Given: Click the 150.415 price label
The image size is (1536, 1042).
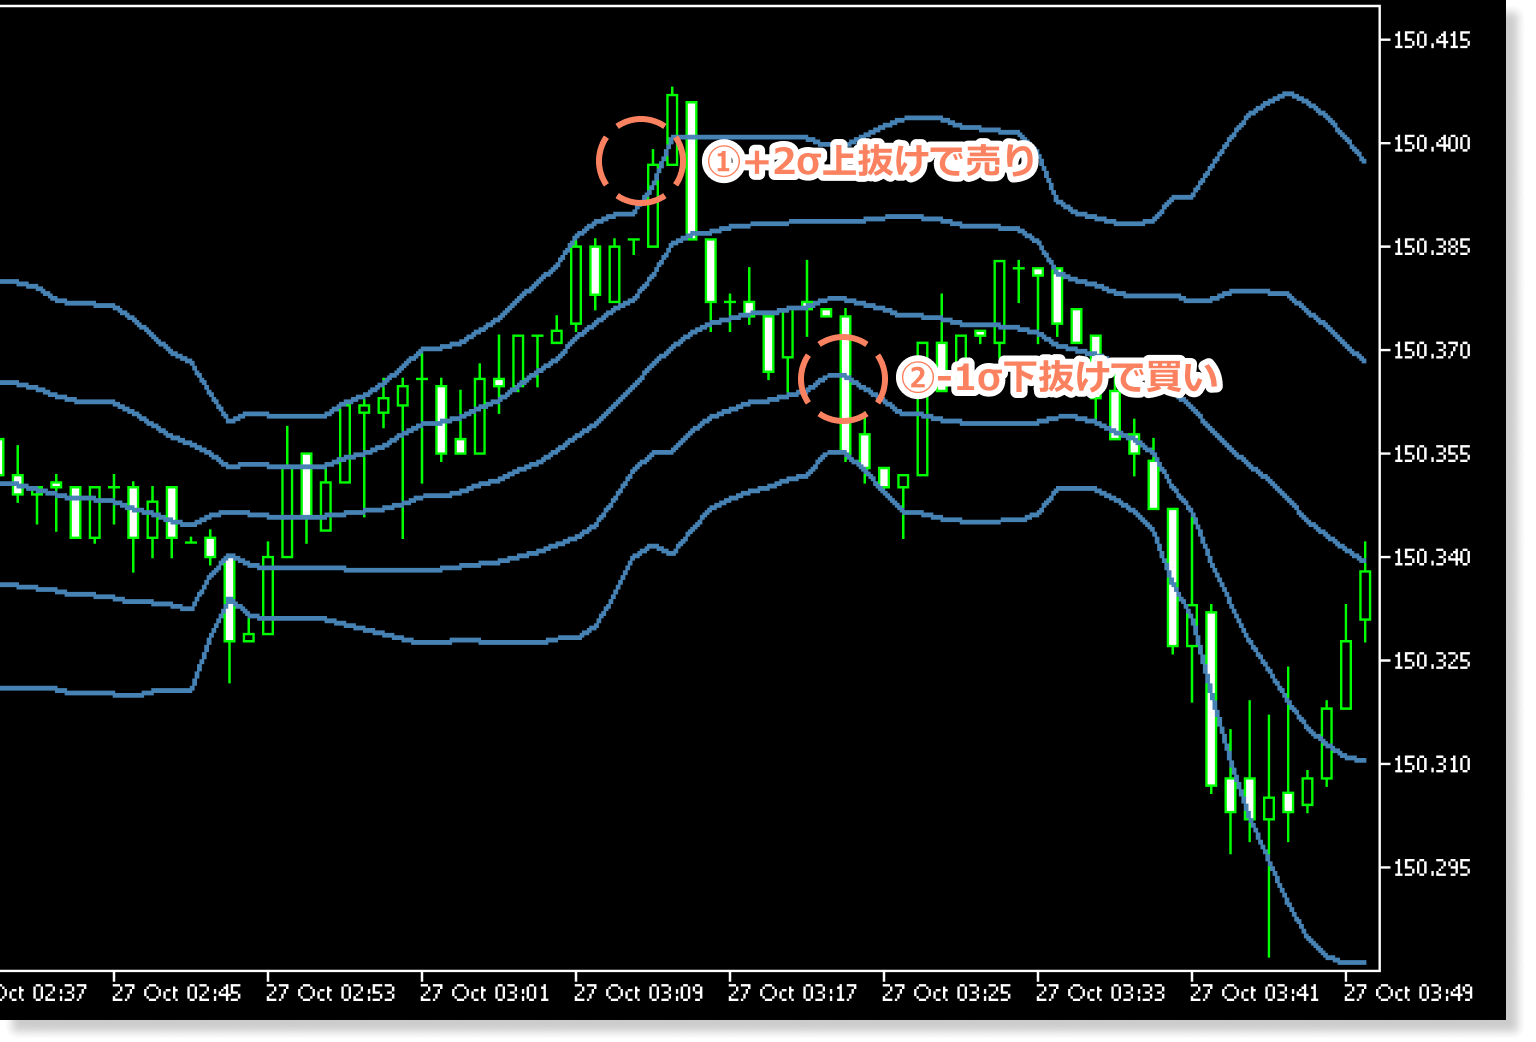Looking at the screenshot, I should click(1431, 40).
